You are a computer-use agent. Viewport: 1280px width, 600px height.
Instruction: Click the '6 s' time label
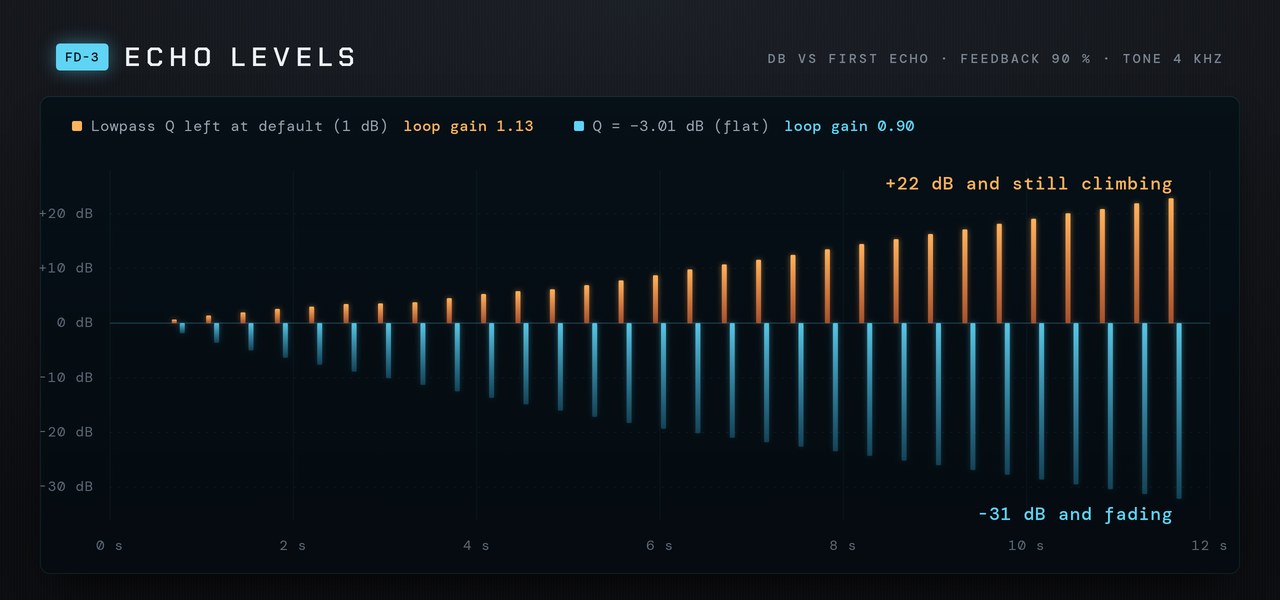point(660,546)
